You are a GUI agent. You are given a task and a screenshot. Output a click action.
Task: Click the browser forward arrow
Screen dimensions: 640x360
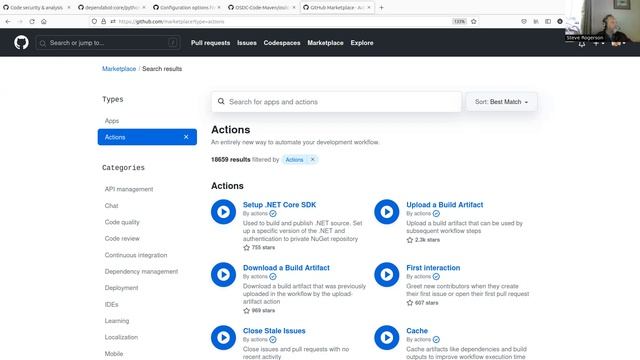[20, 21]
